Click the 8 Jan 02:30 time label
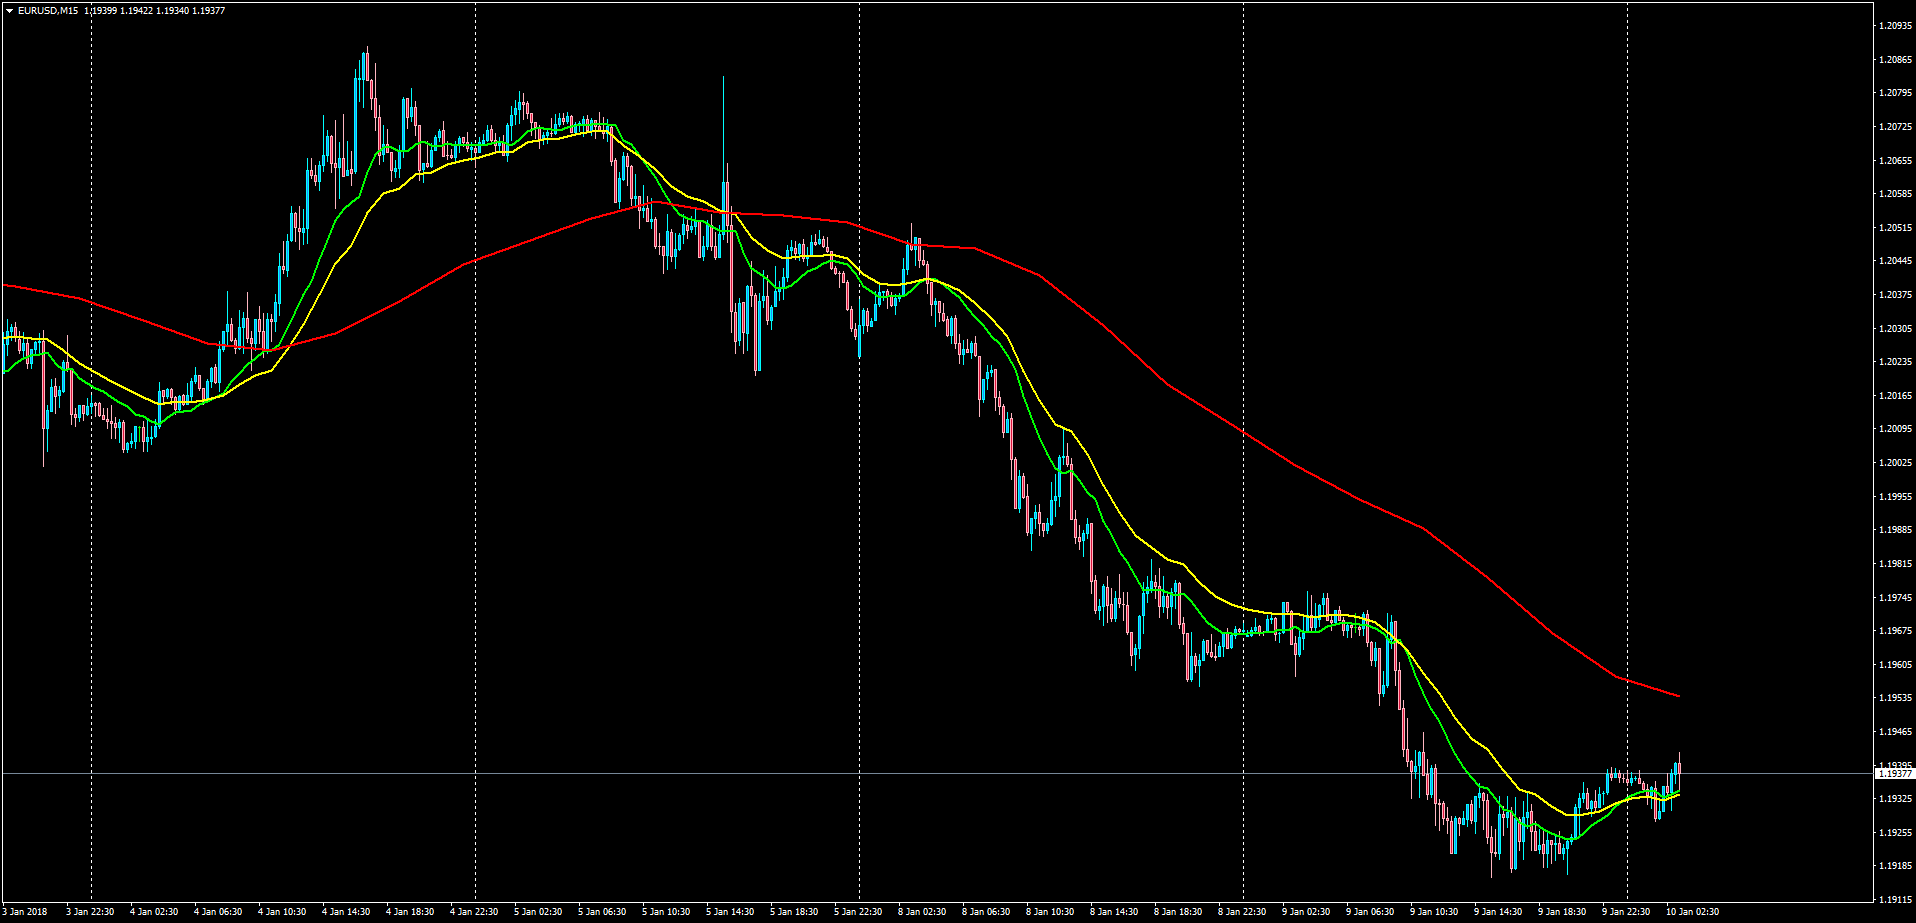 point(922,912)
